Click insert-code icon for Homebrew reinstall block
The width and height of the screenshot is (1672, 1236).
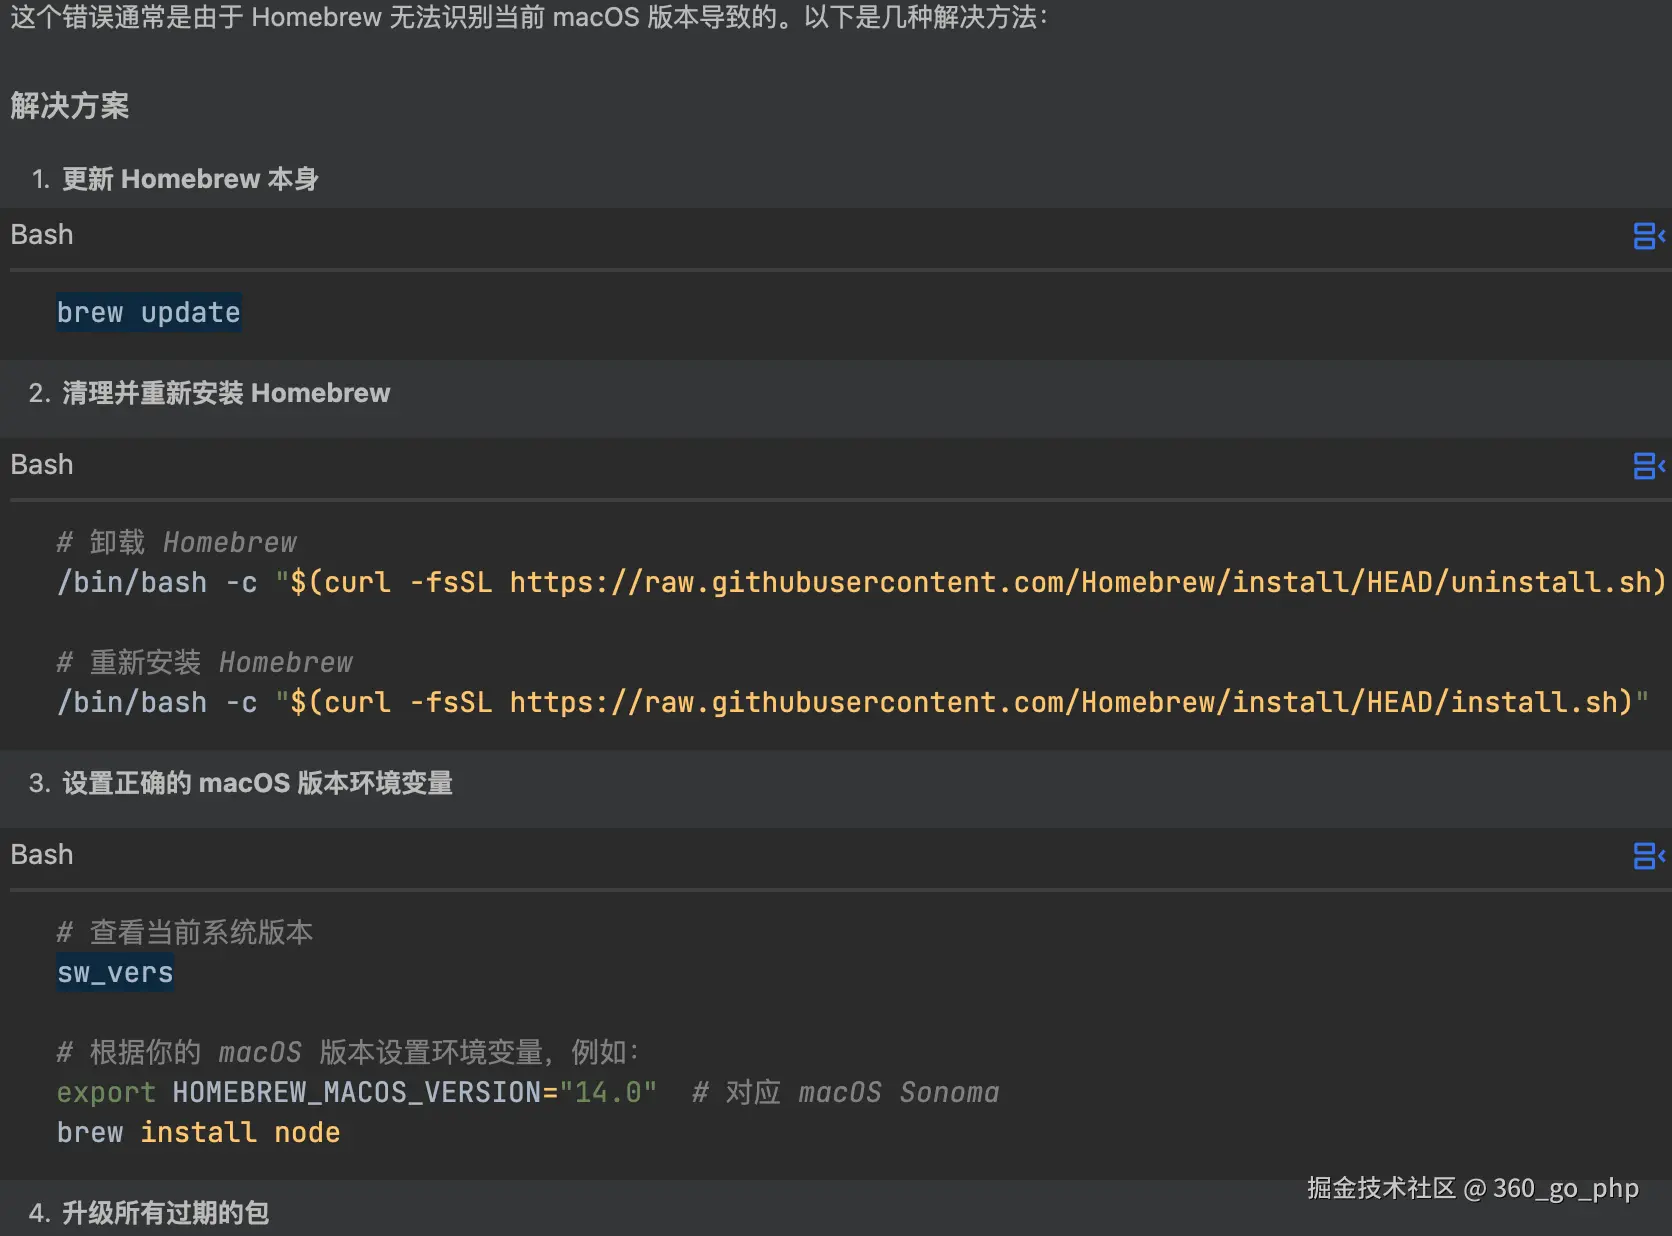click(1647, 466)
